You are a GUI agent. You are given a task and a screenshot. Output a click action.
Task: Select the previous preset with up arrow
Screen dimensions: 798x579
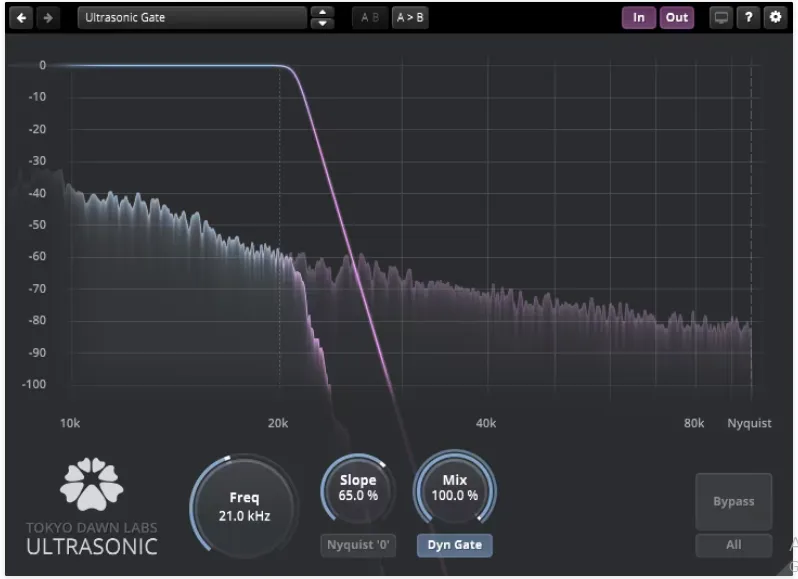point(322,12)
